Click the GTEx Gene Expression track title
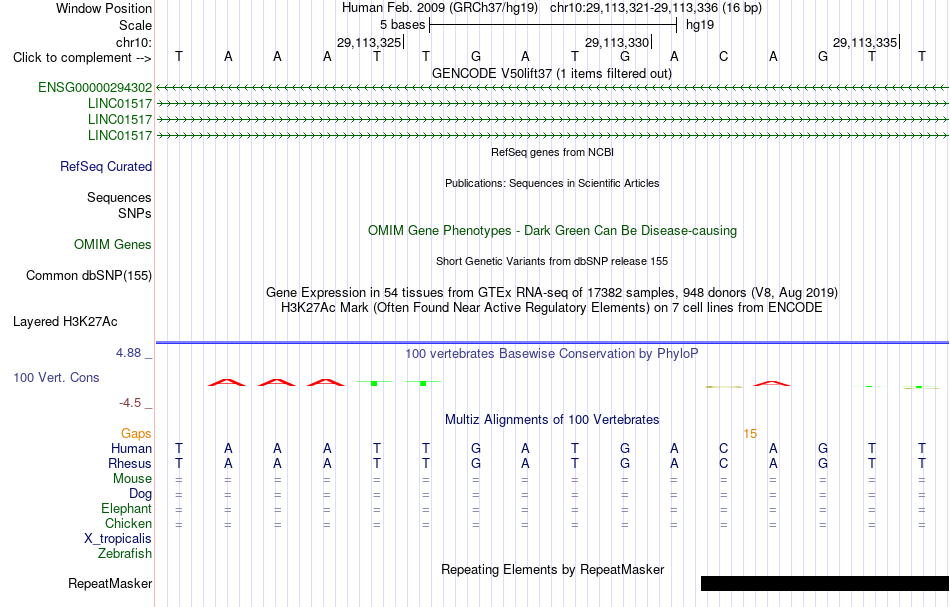950x607 pixels. coord(552,293)
